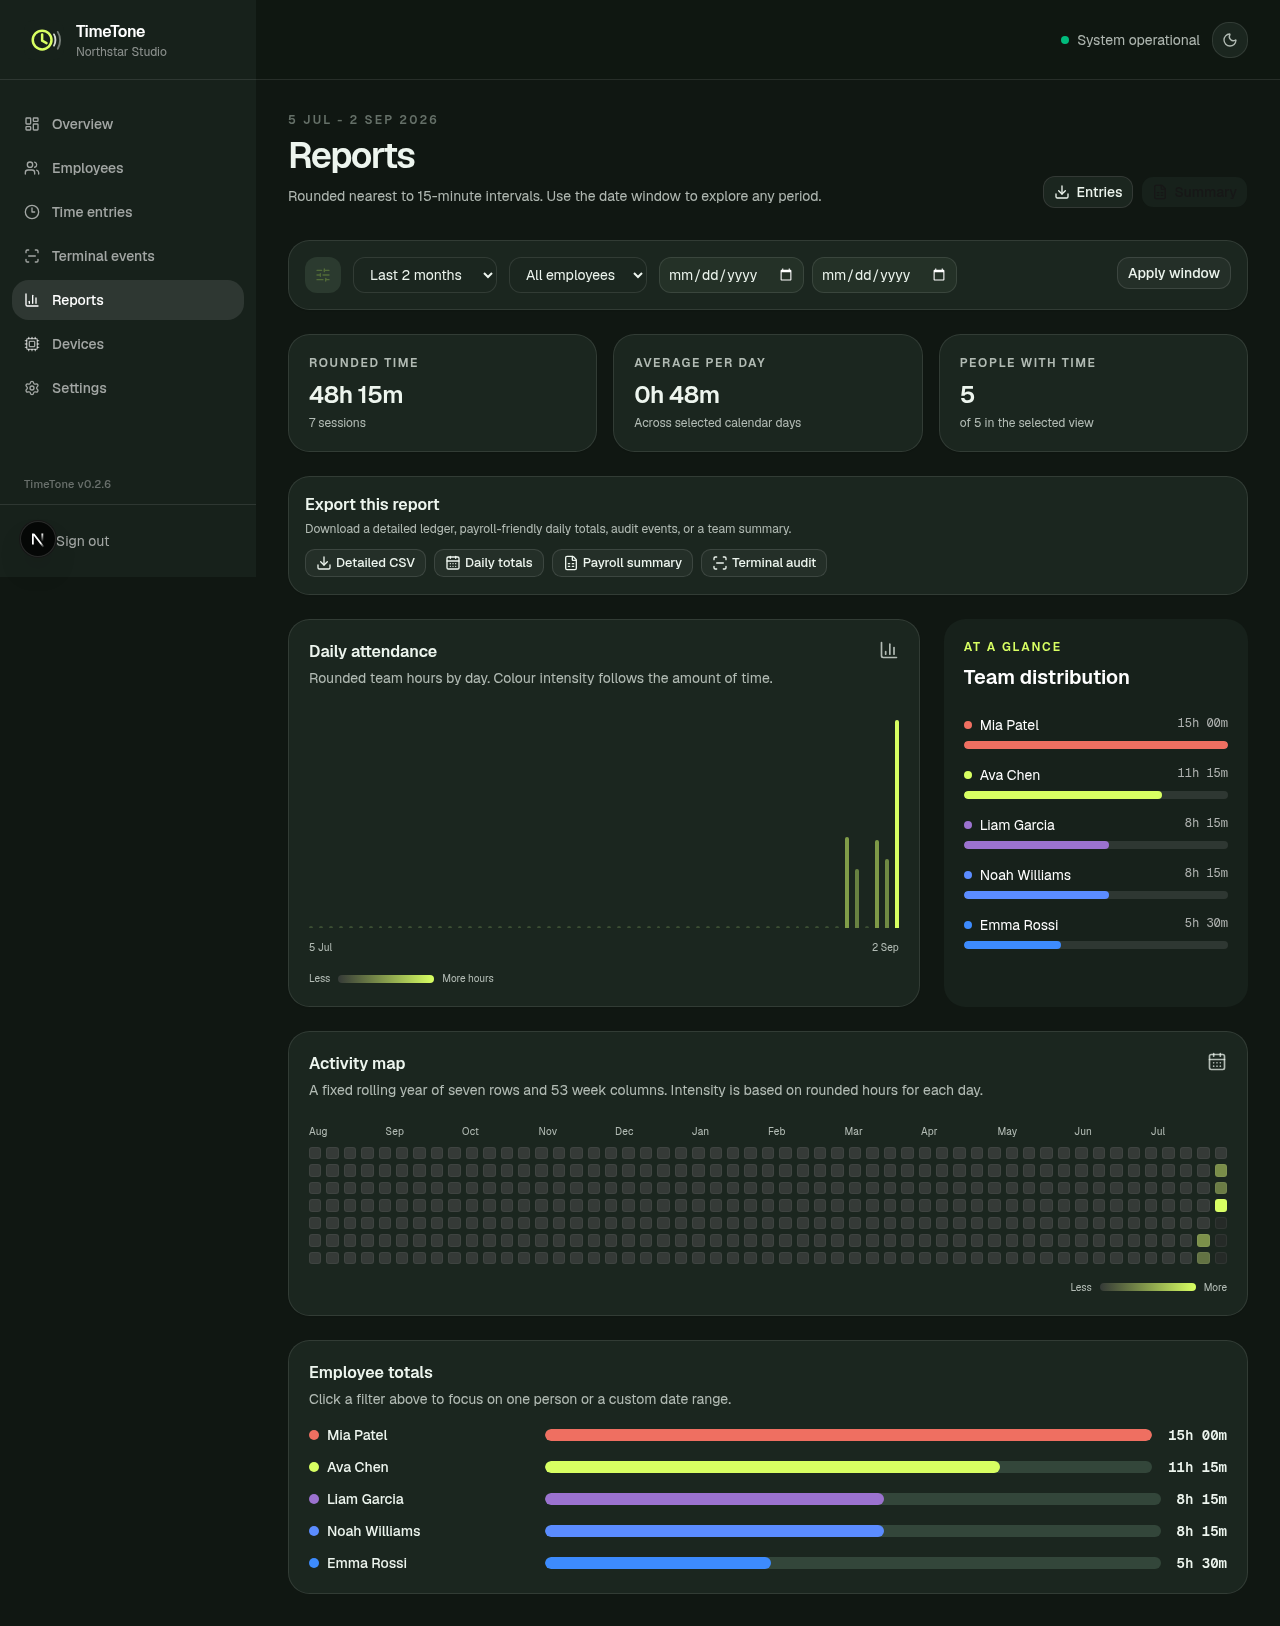Click the Northstar Studio workspace name
This screenshot has height=1626, width=1280.
pyautogui.click(x=121, y=52)
